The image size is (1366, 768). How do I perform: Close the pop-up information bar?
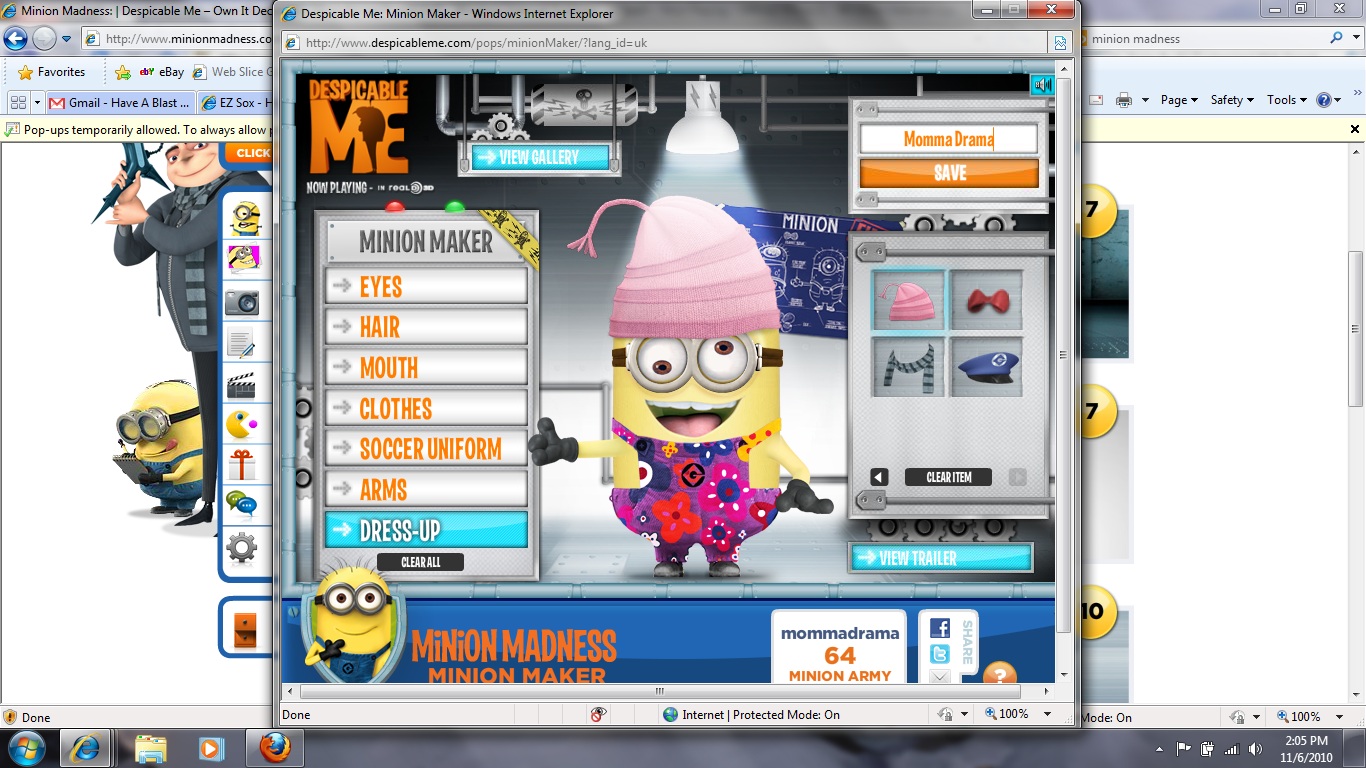[1355, 130]
